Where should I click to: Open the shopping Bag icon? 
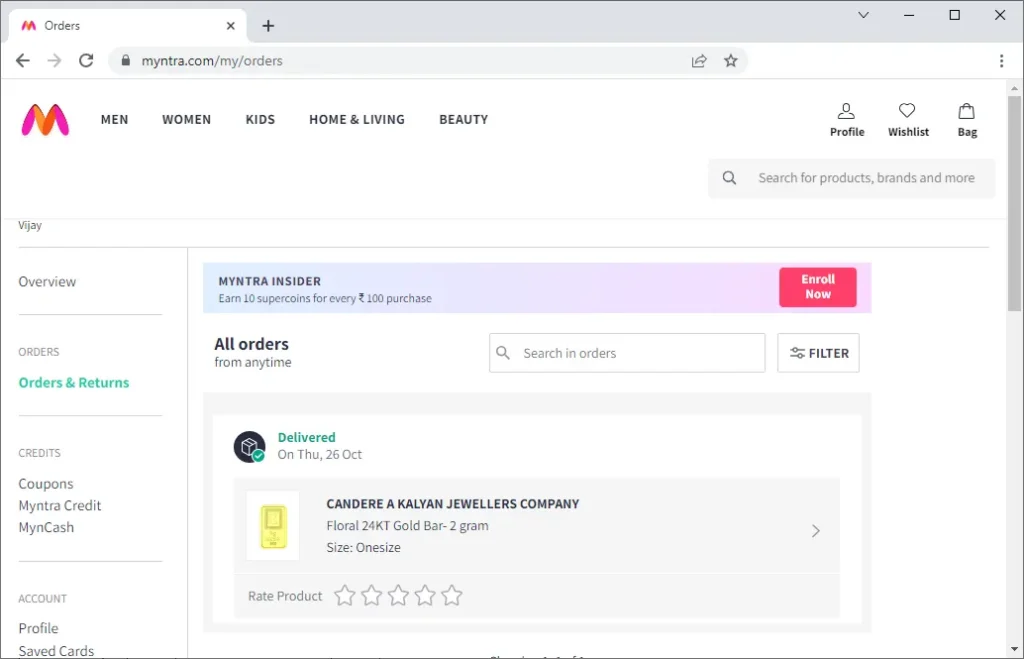pos(967,120)
